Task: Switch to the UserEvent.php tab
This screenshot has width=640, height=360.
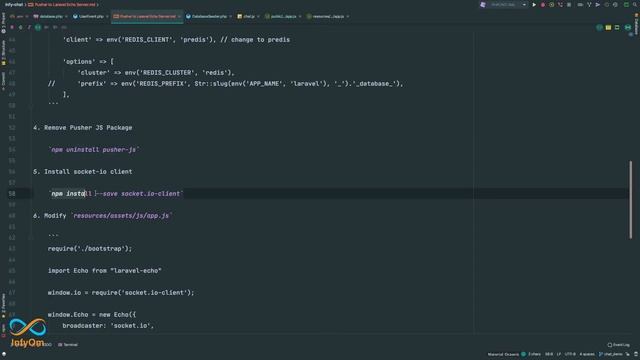Action: point(91,17)
